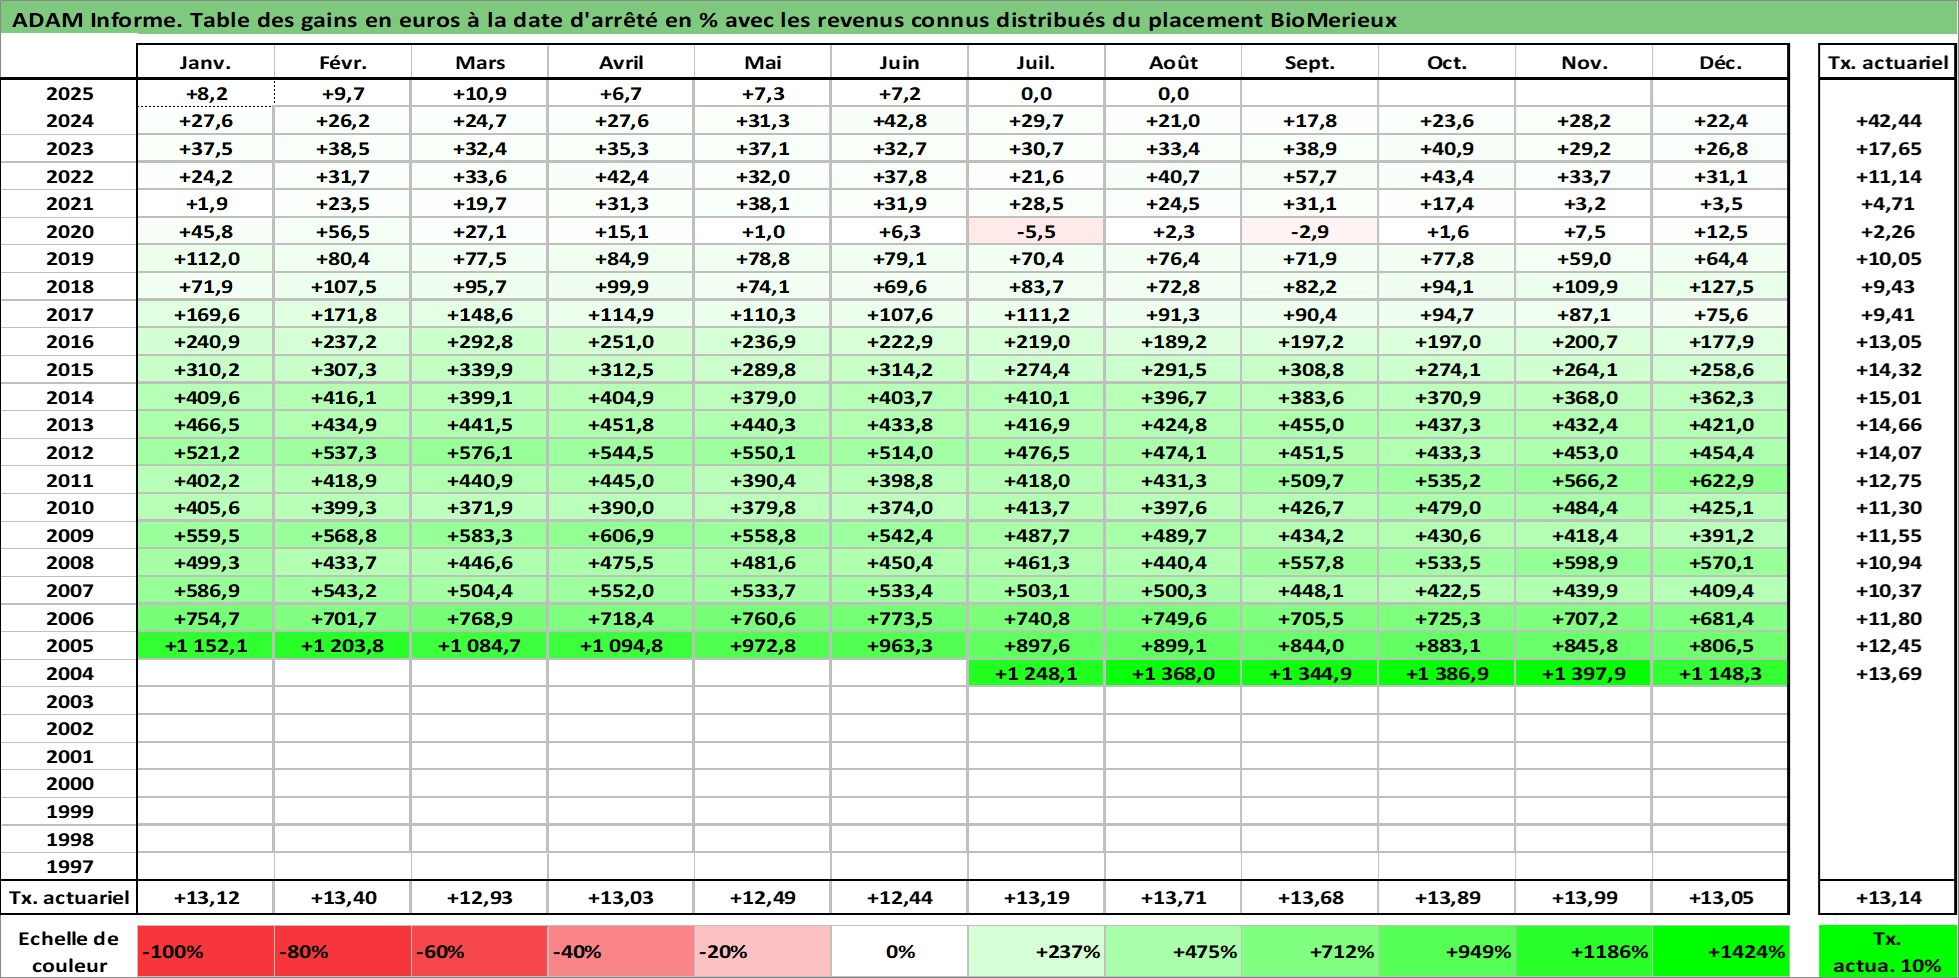1959x978 pixels.
Task: Select the 2004 row label
Action: point(69,673)
